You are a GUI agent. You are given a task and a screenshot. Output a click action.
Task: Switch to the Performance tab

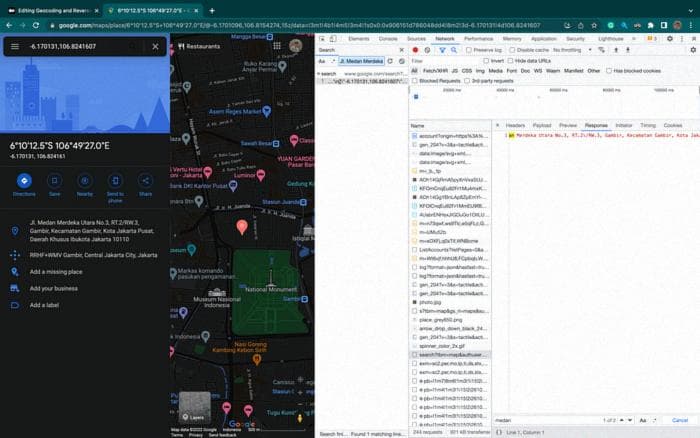click(x=479, y=39)
